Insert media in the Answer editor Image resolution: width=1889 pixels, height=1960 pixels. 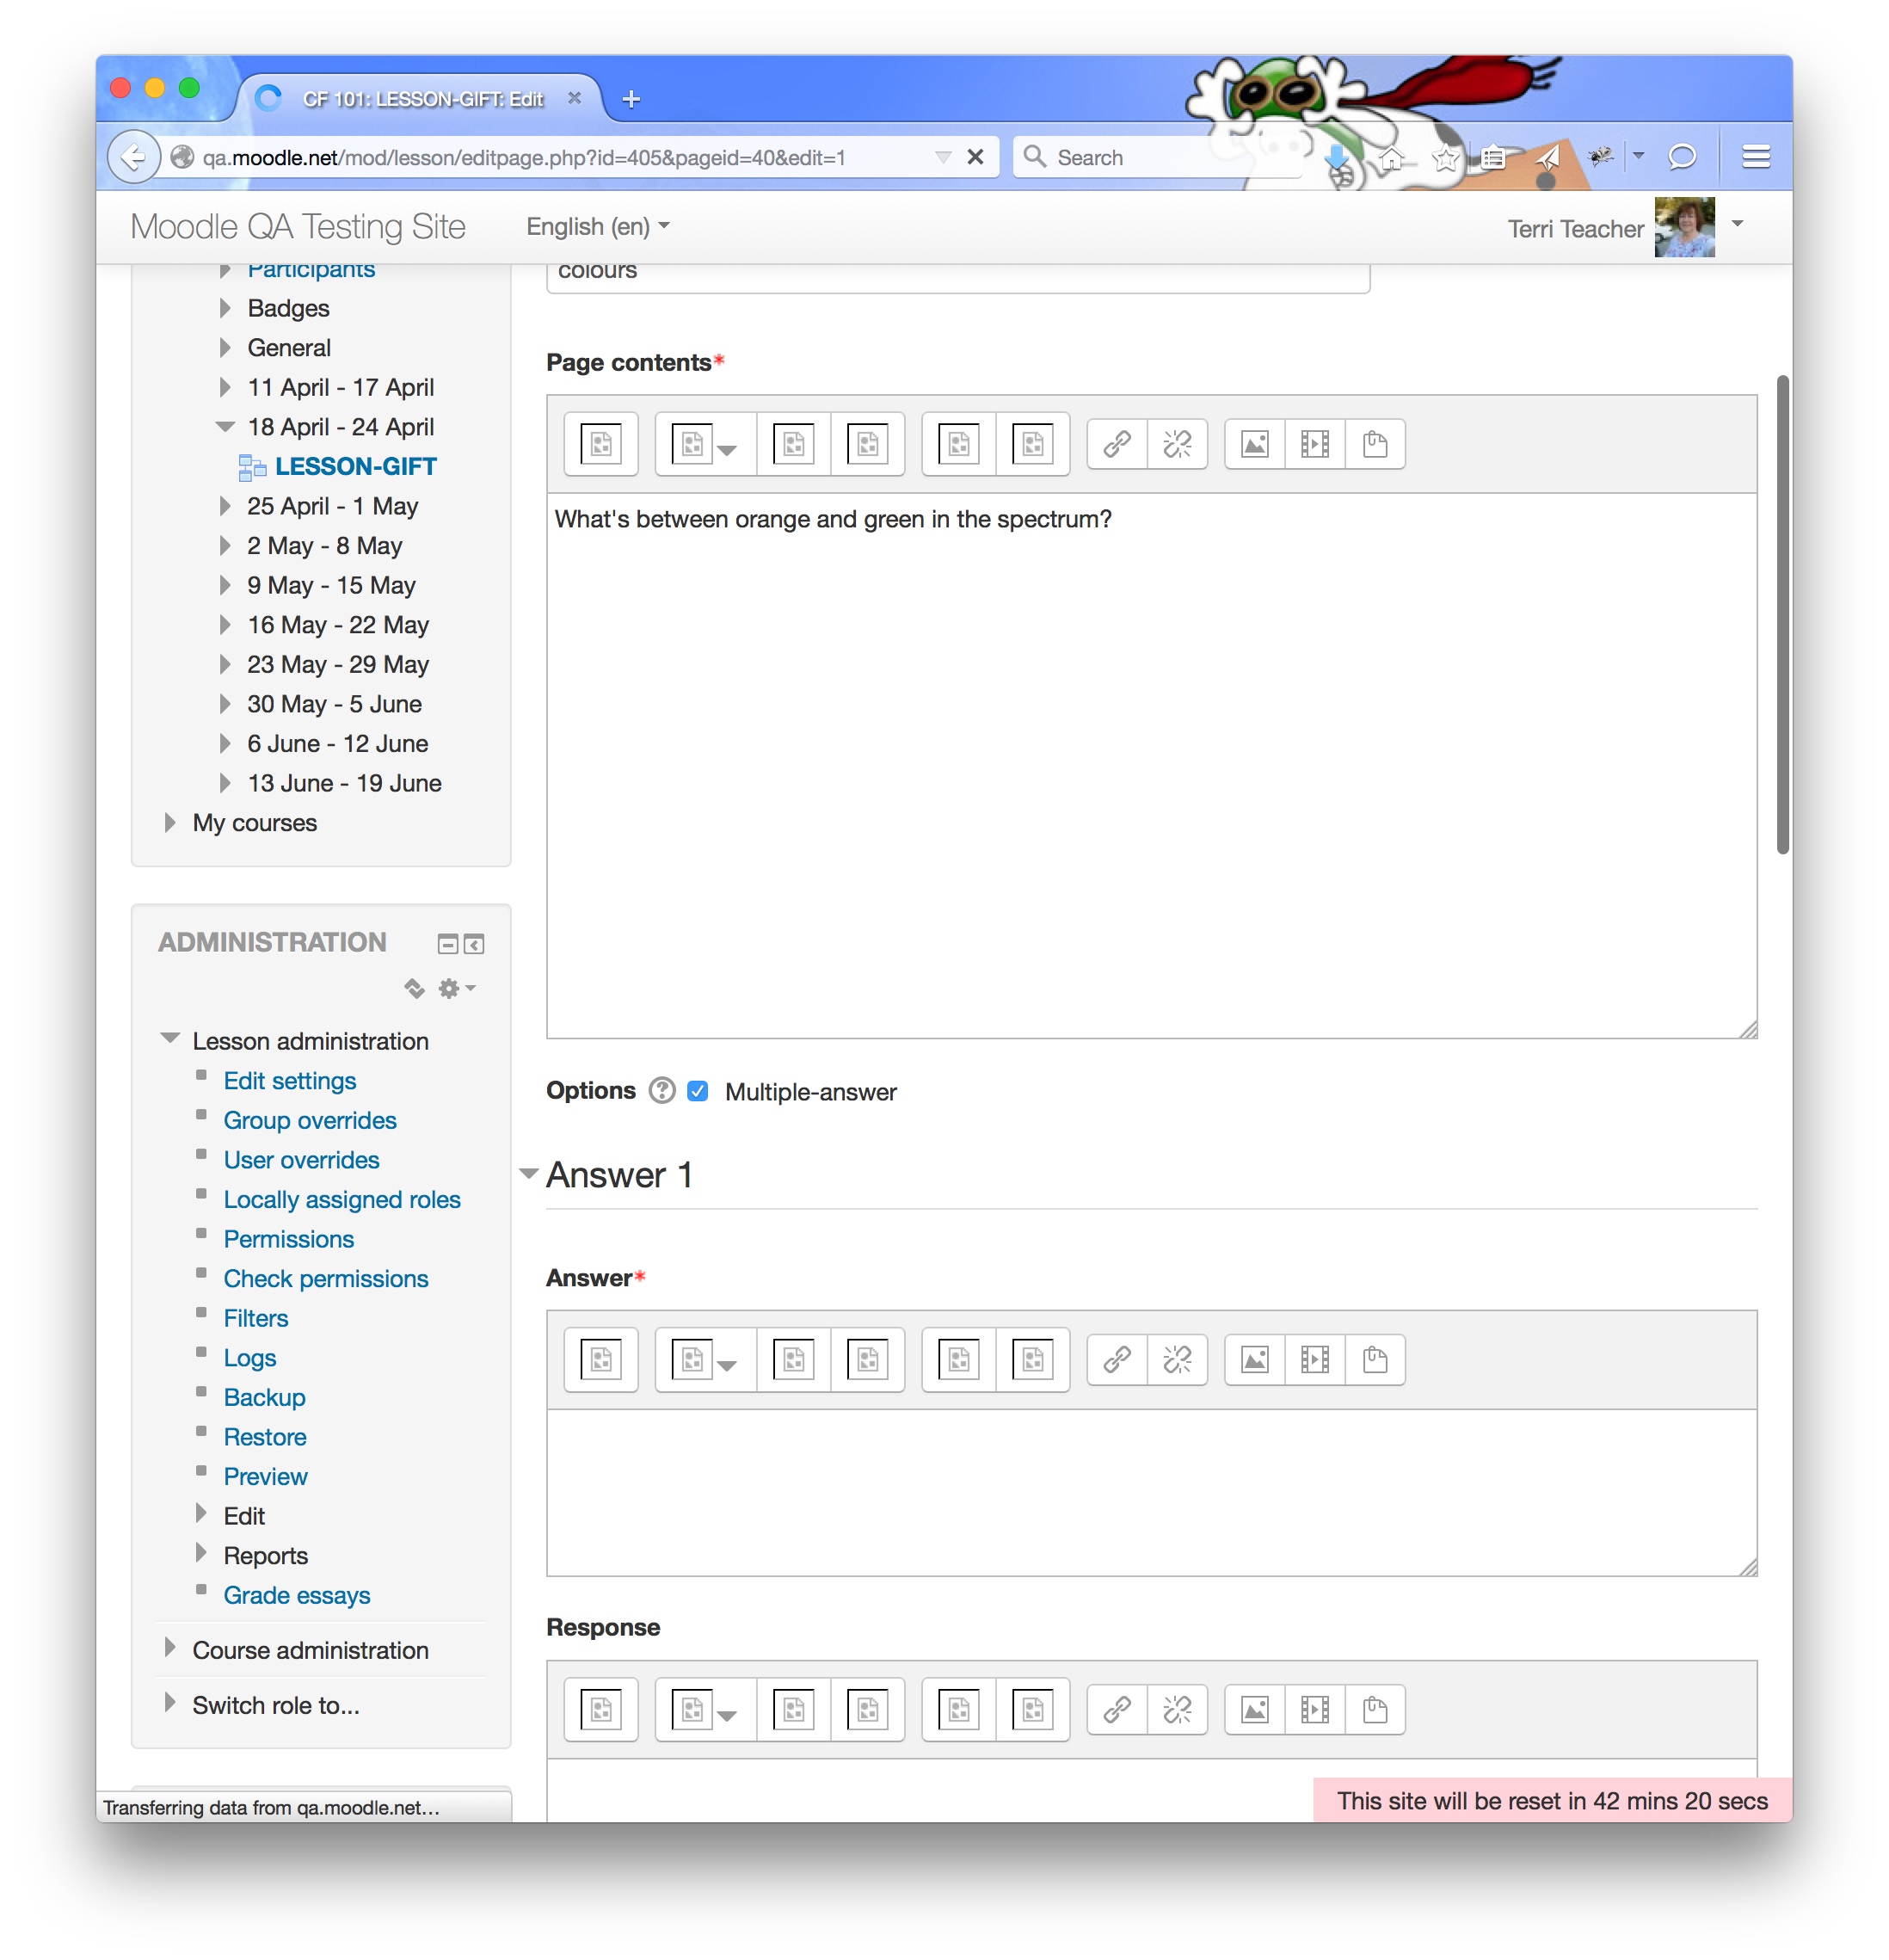1314,1360
